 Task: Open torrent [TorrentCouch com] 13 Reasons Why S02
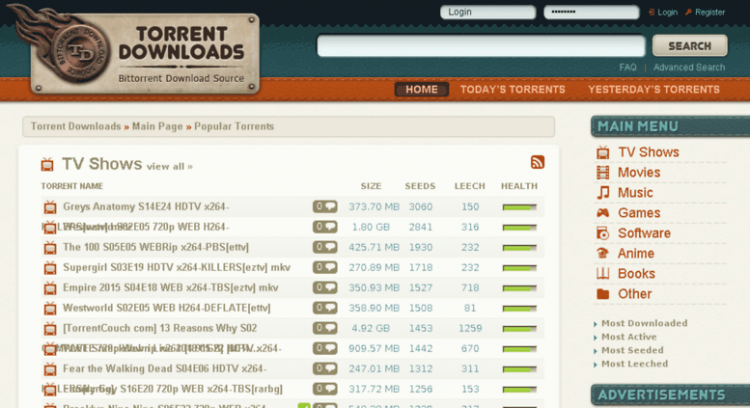[160, 328]
